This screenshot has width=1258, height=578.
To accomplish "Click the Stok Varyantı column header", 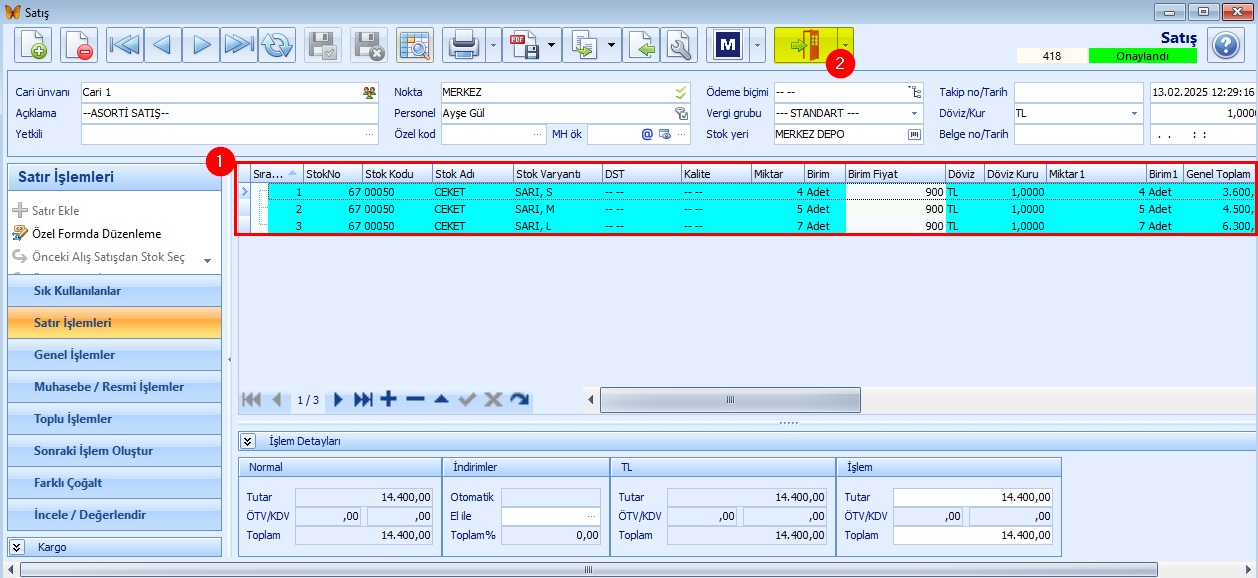I will (x=558, y=174).
